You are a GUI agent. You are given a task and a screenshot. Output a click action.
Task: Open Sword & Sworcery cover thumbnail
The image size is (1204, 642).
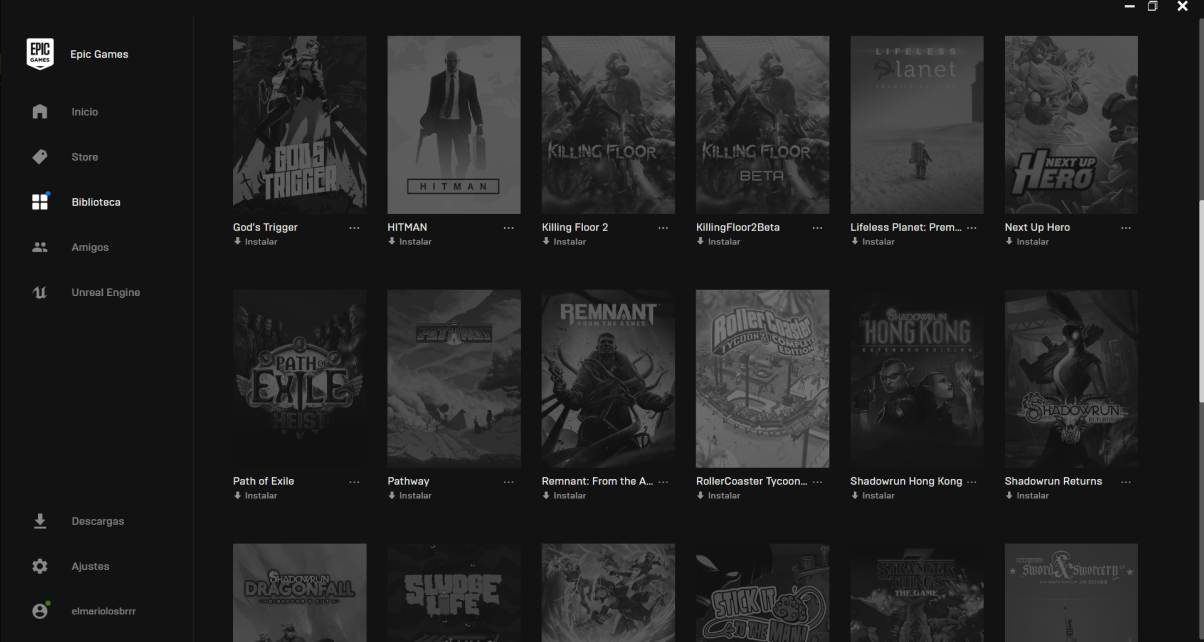(x=1071, y=593)
